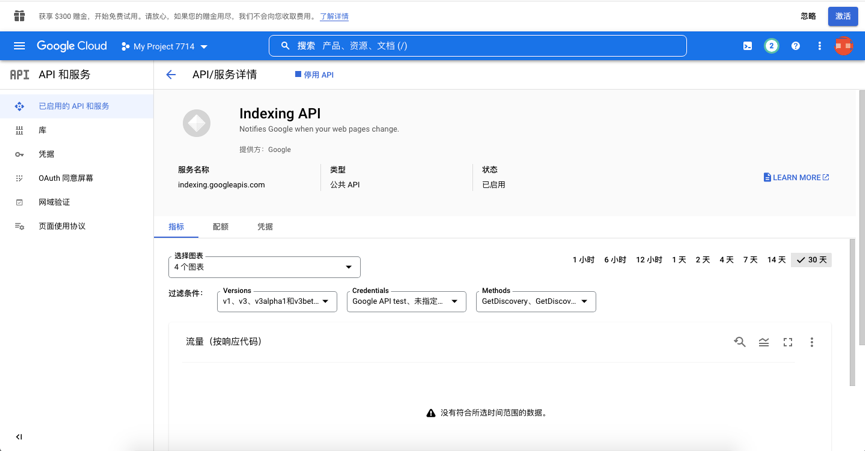
Task: Focus the search products and resources field
Action: (478, 46)
